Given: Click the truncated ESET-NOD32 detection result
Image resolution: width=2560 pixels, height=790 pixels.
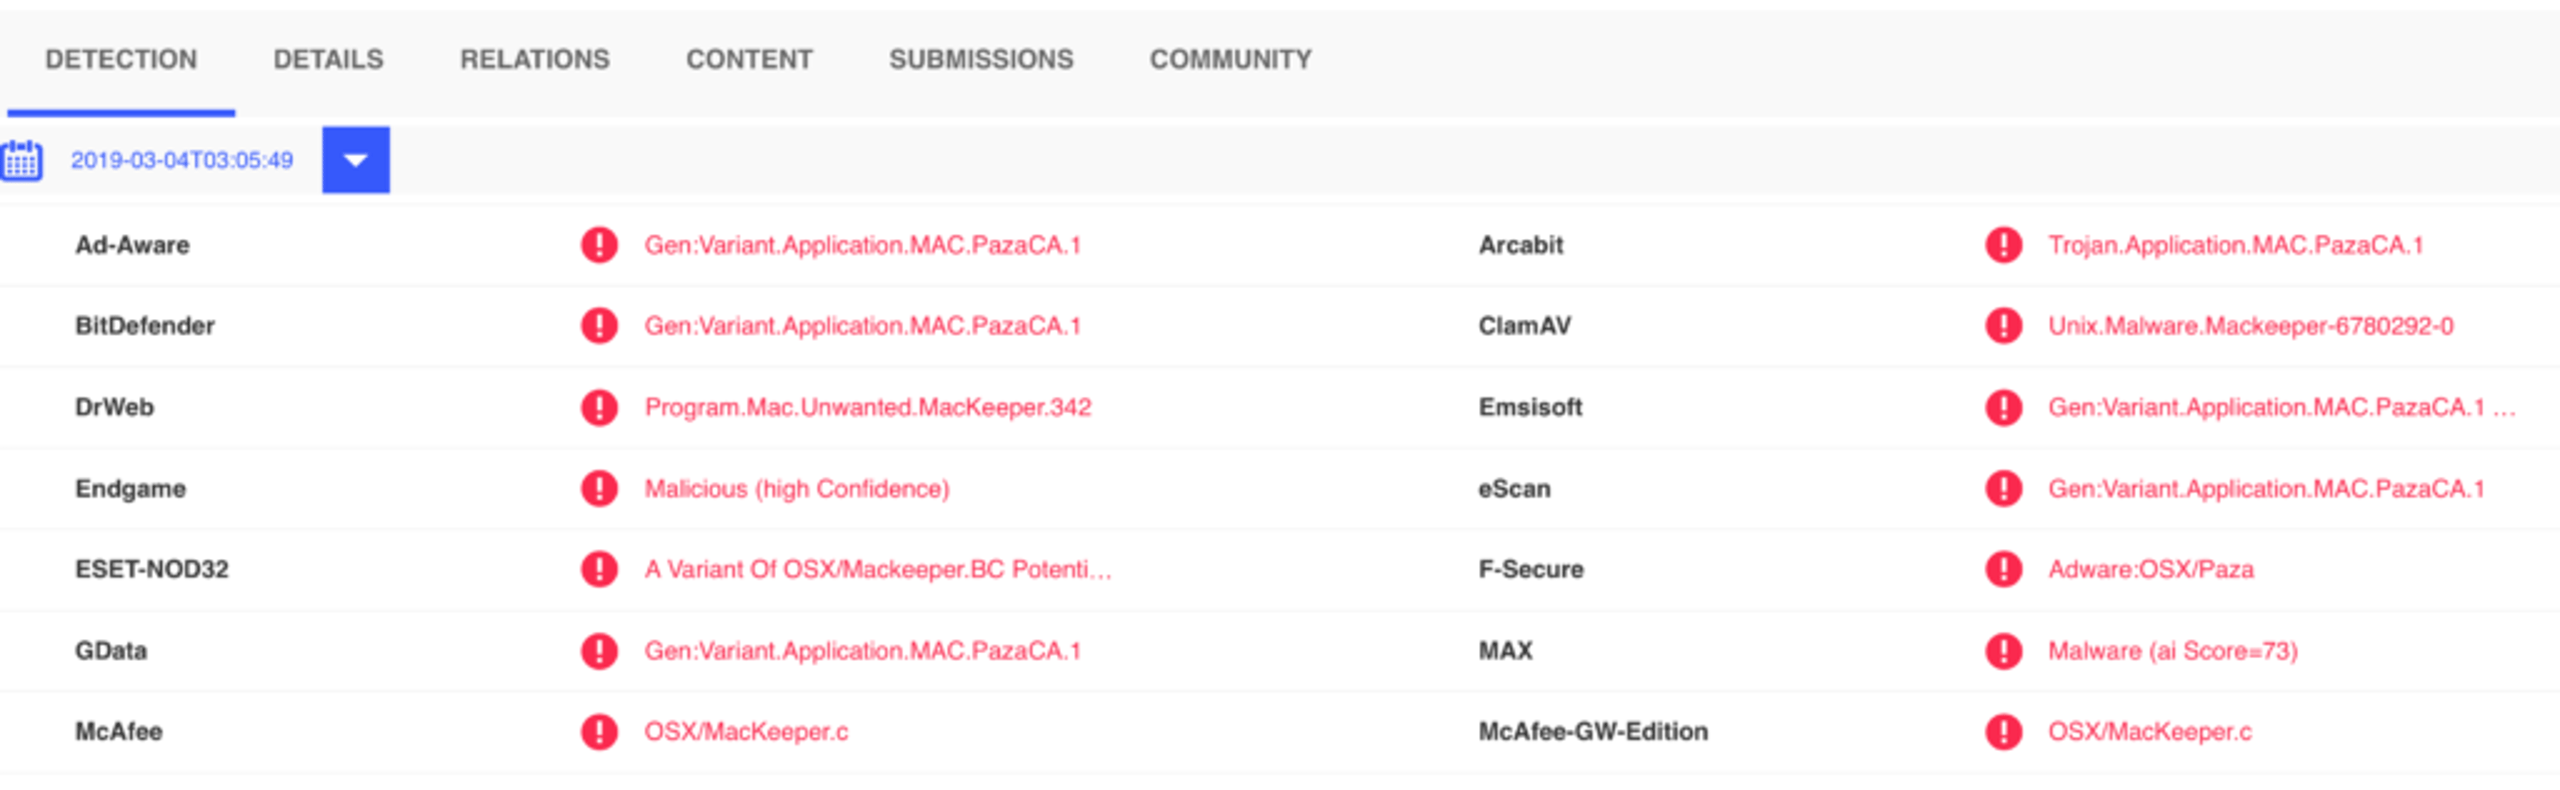Looking at the screenshot, I should point(878,569).
